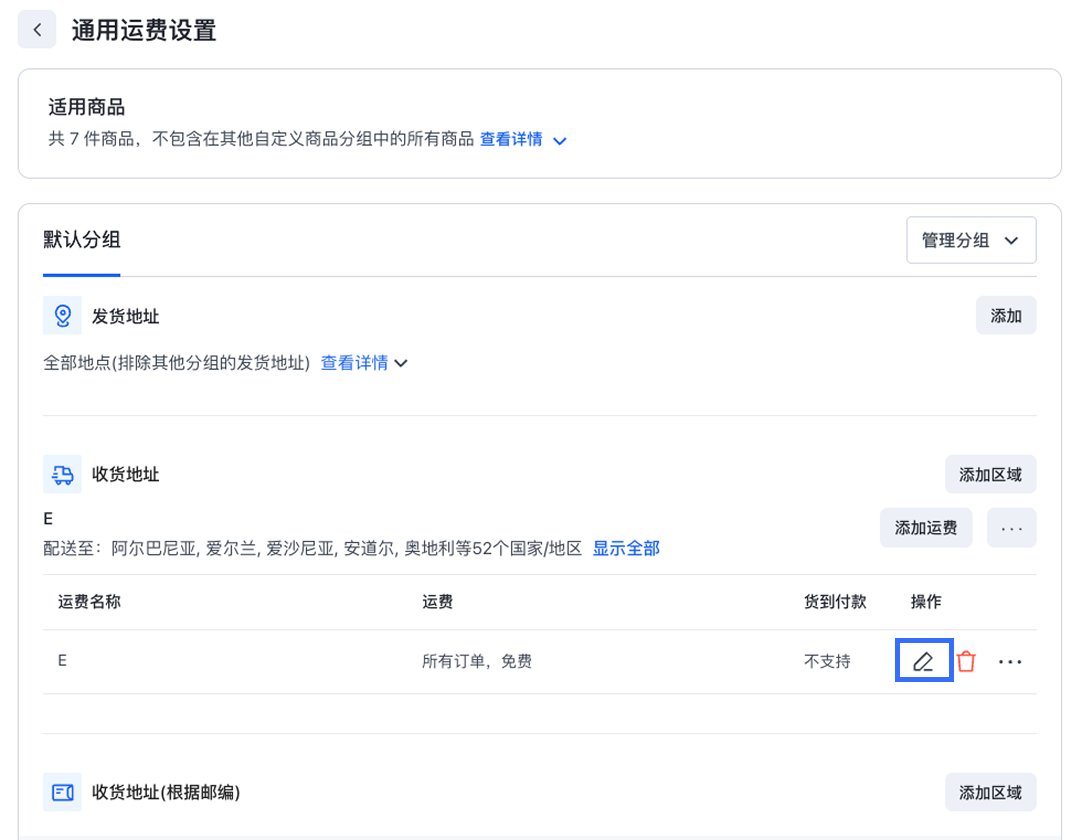This screenshot has width=1082, height=840.
Task: Open the 管理分组 dropdown
Action: pyautogui.click(x=970, y=240)
